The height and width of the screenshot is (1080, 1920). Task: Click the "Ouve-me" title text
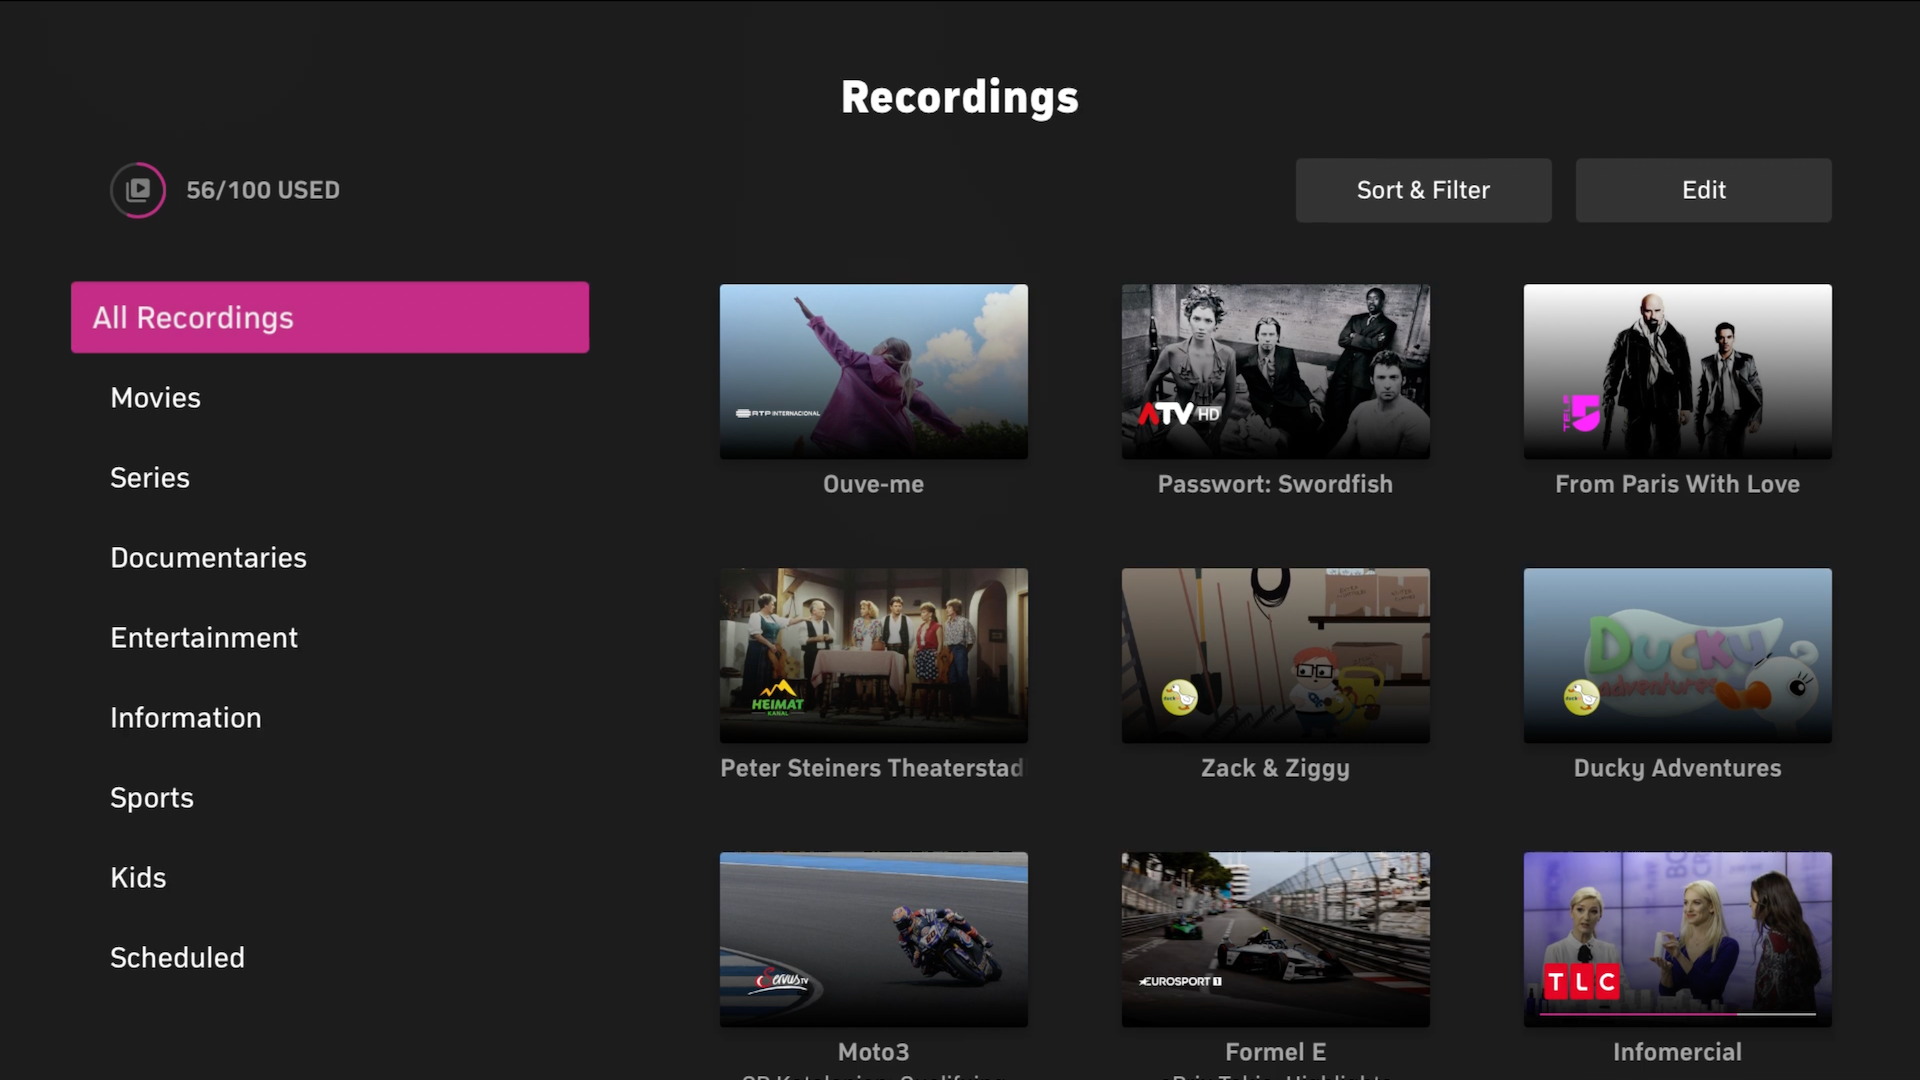(874, 484)
